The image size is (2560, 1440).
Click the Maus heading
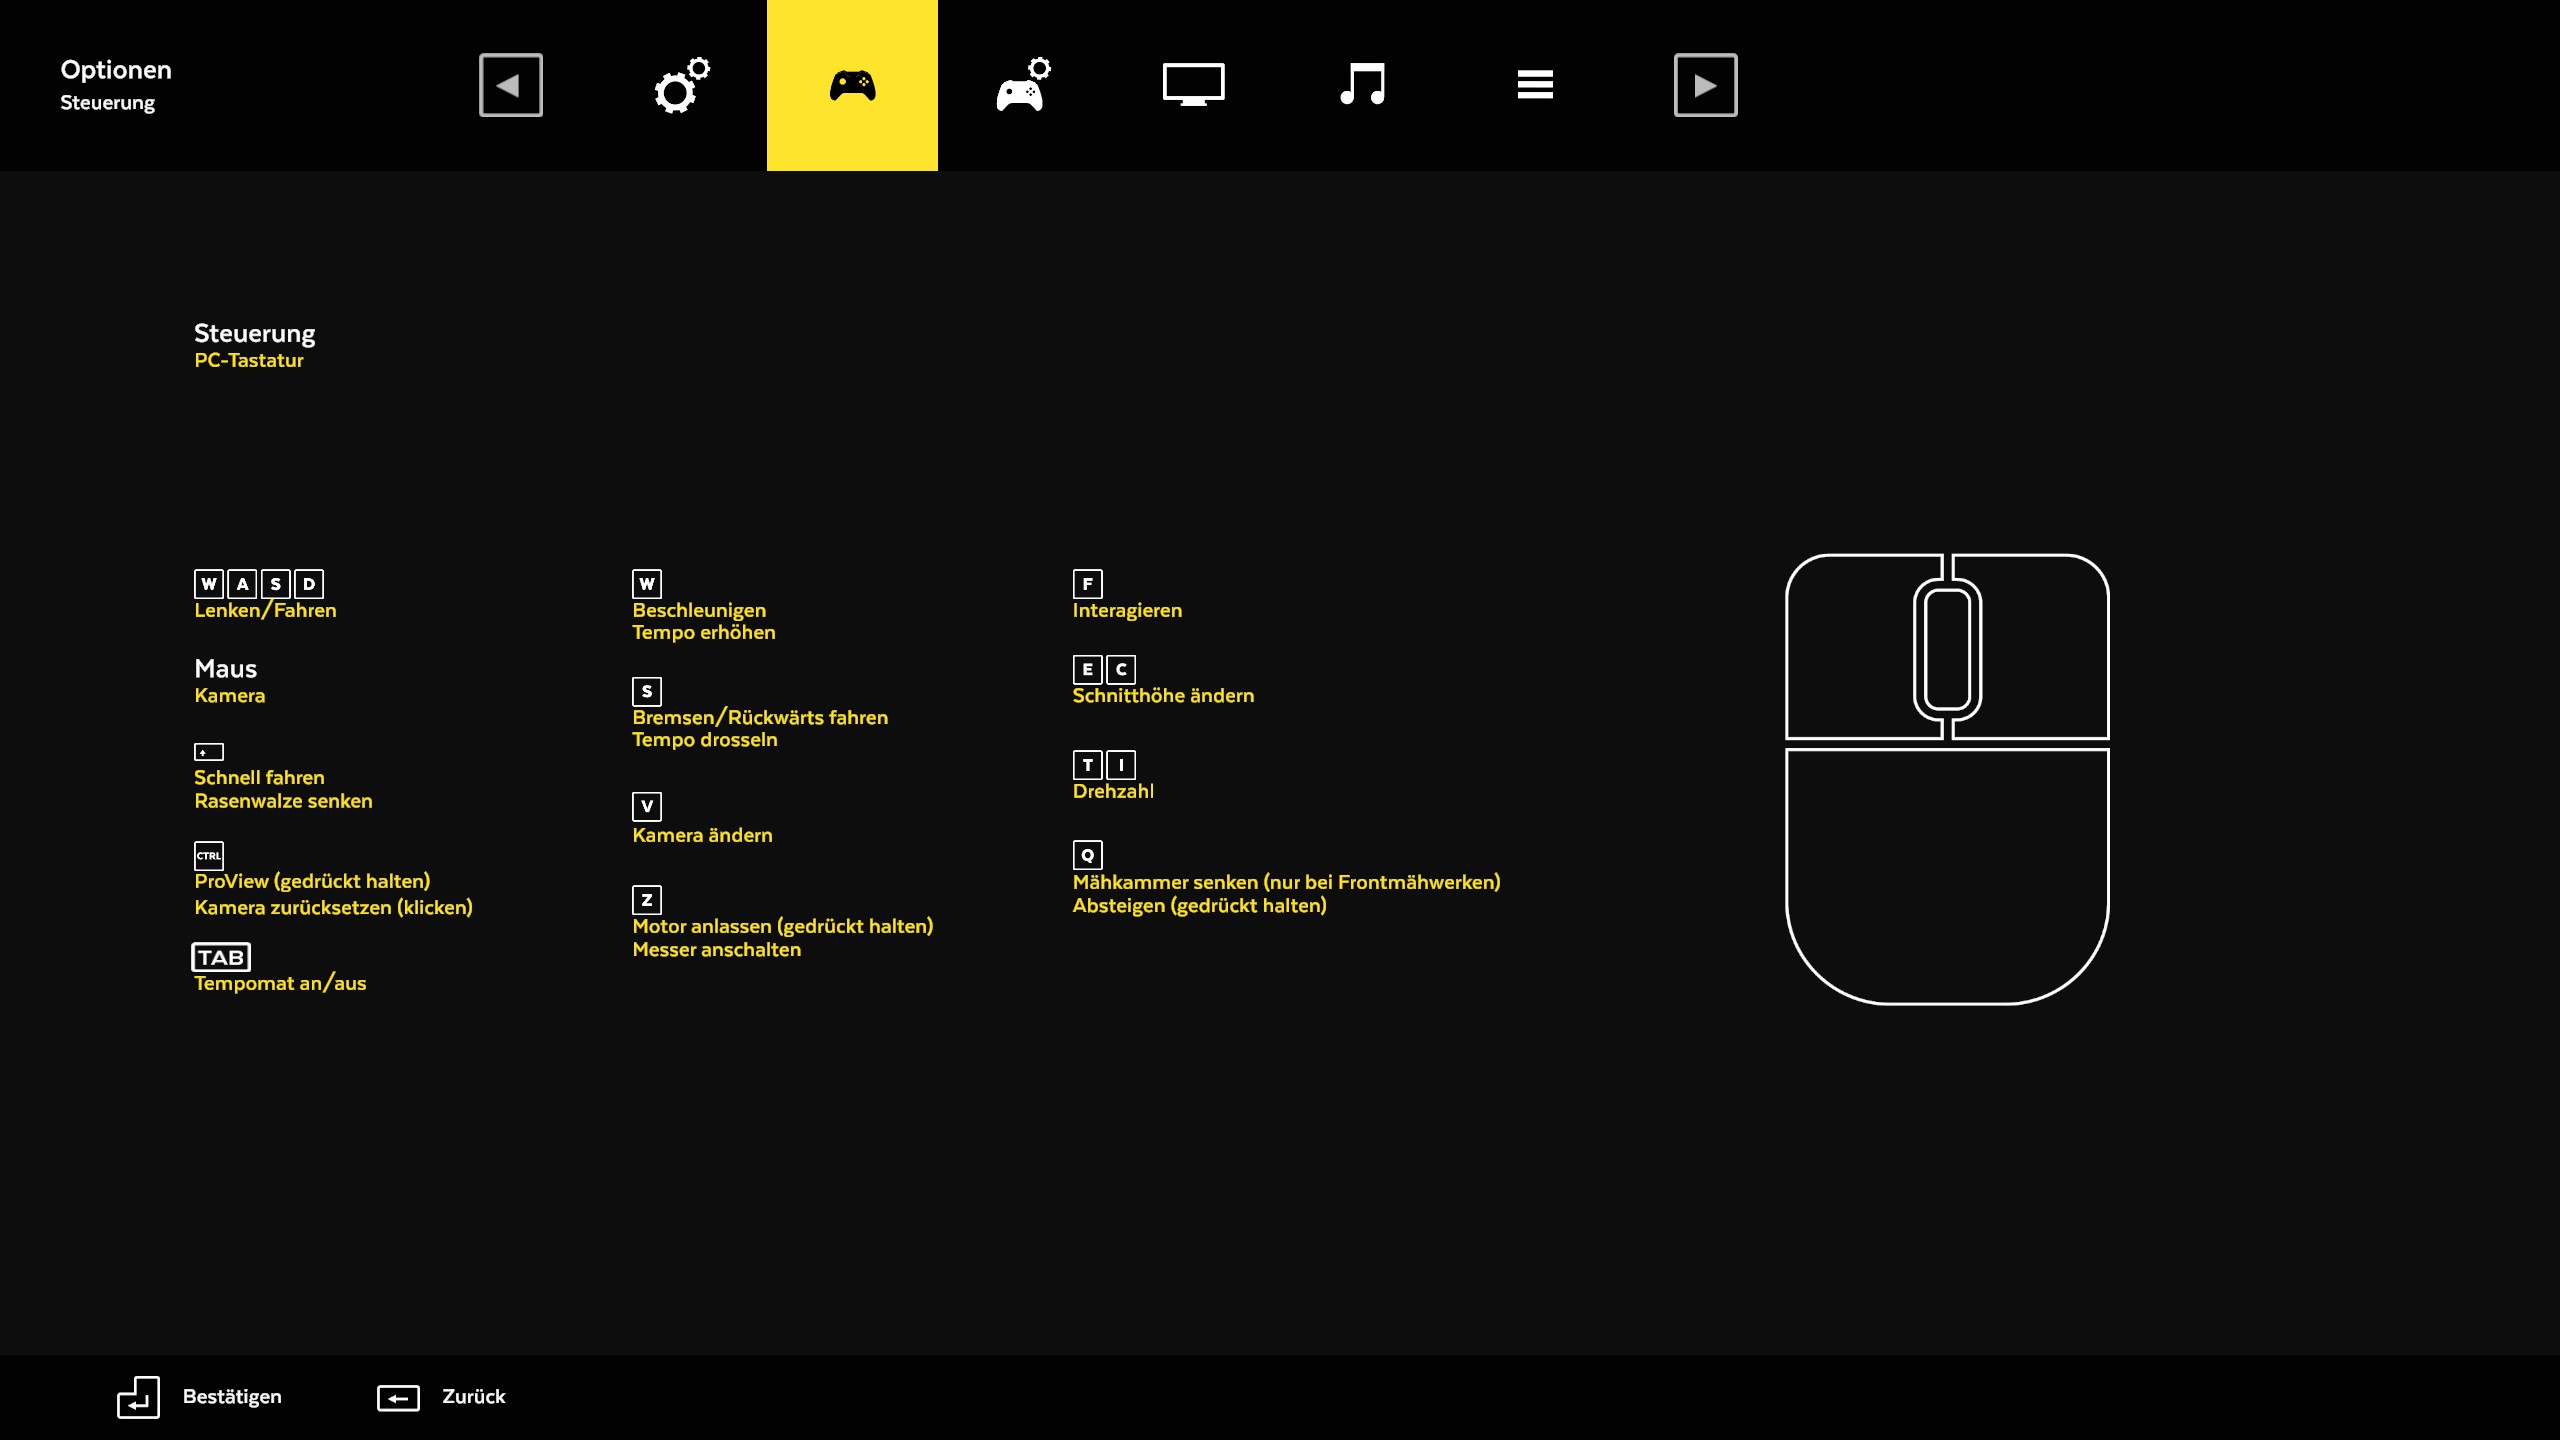225,668
